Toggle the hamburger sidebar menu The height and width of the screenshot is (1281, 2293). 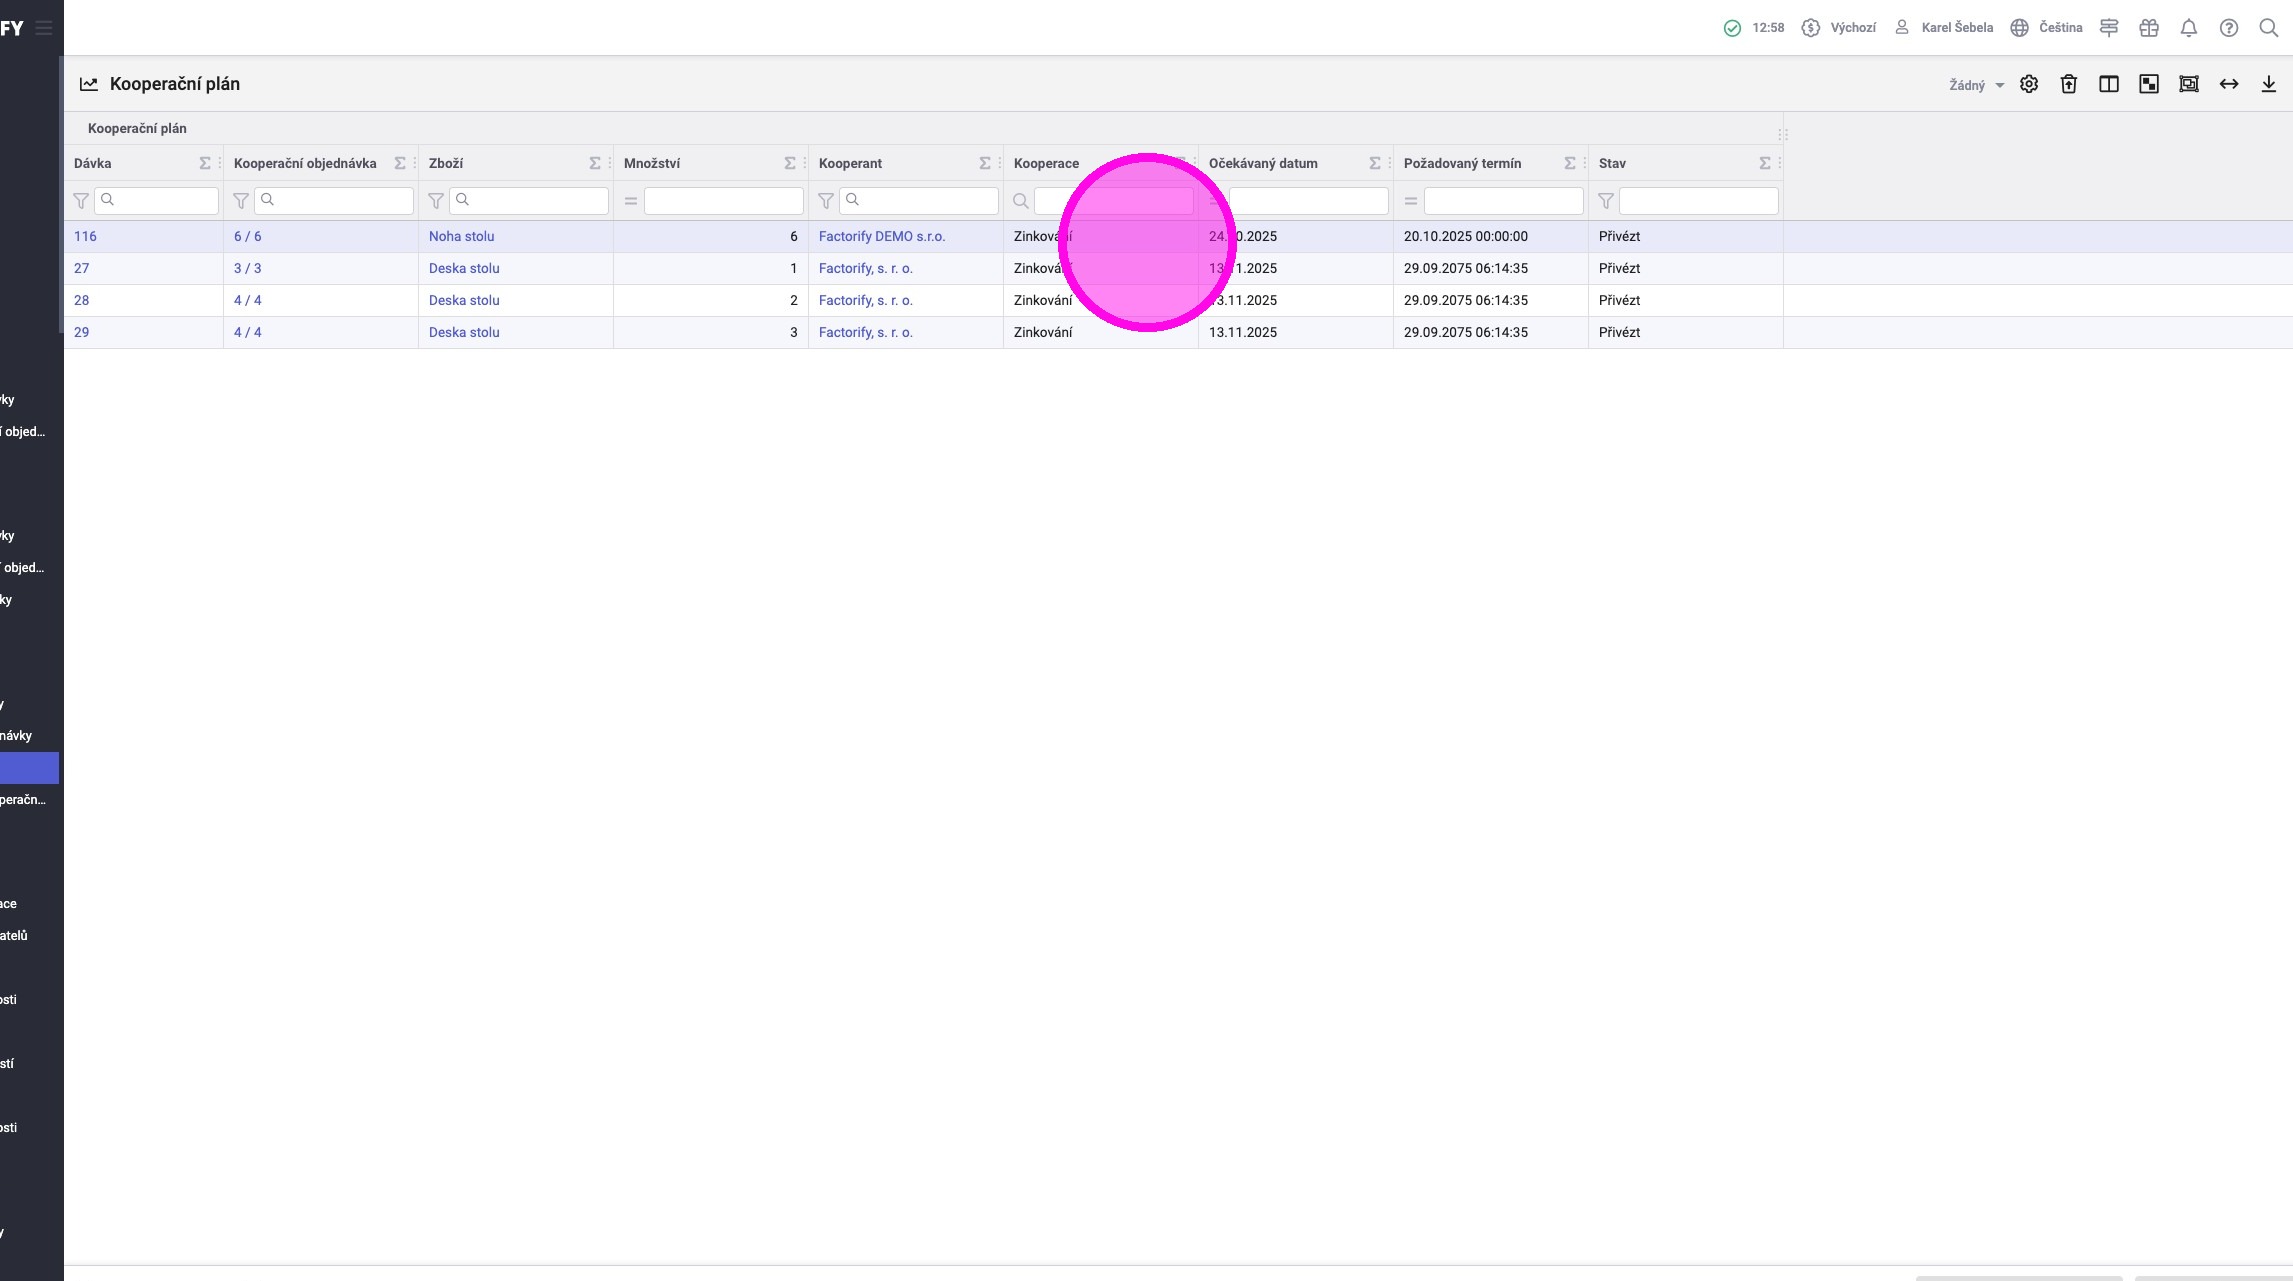pos(44,28)
